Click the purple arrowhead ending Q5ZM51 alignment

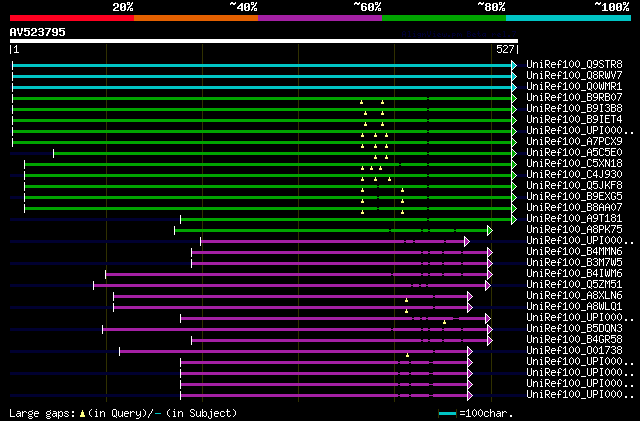click(488, 286)
